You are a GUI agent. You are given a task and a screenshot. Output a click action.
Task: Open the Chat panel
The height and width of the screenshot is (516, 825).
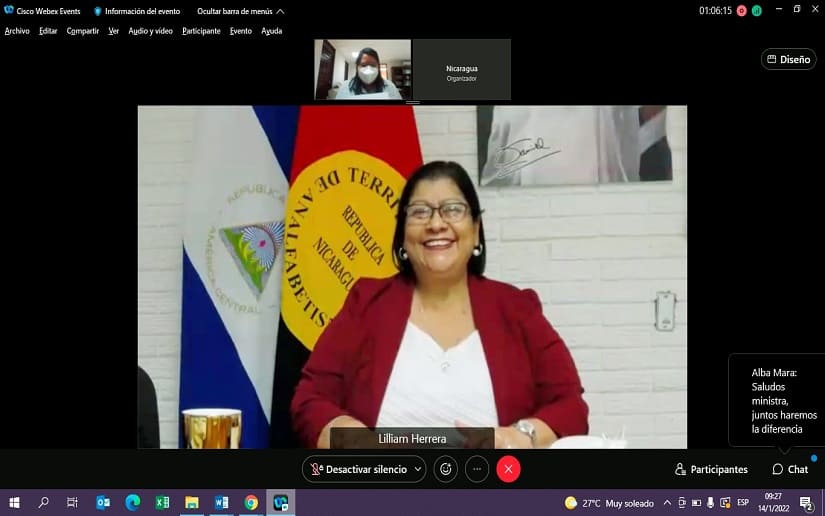[x=790, y=469]
